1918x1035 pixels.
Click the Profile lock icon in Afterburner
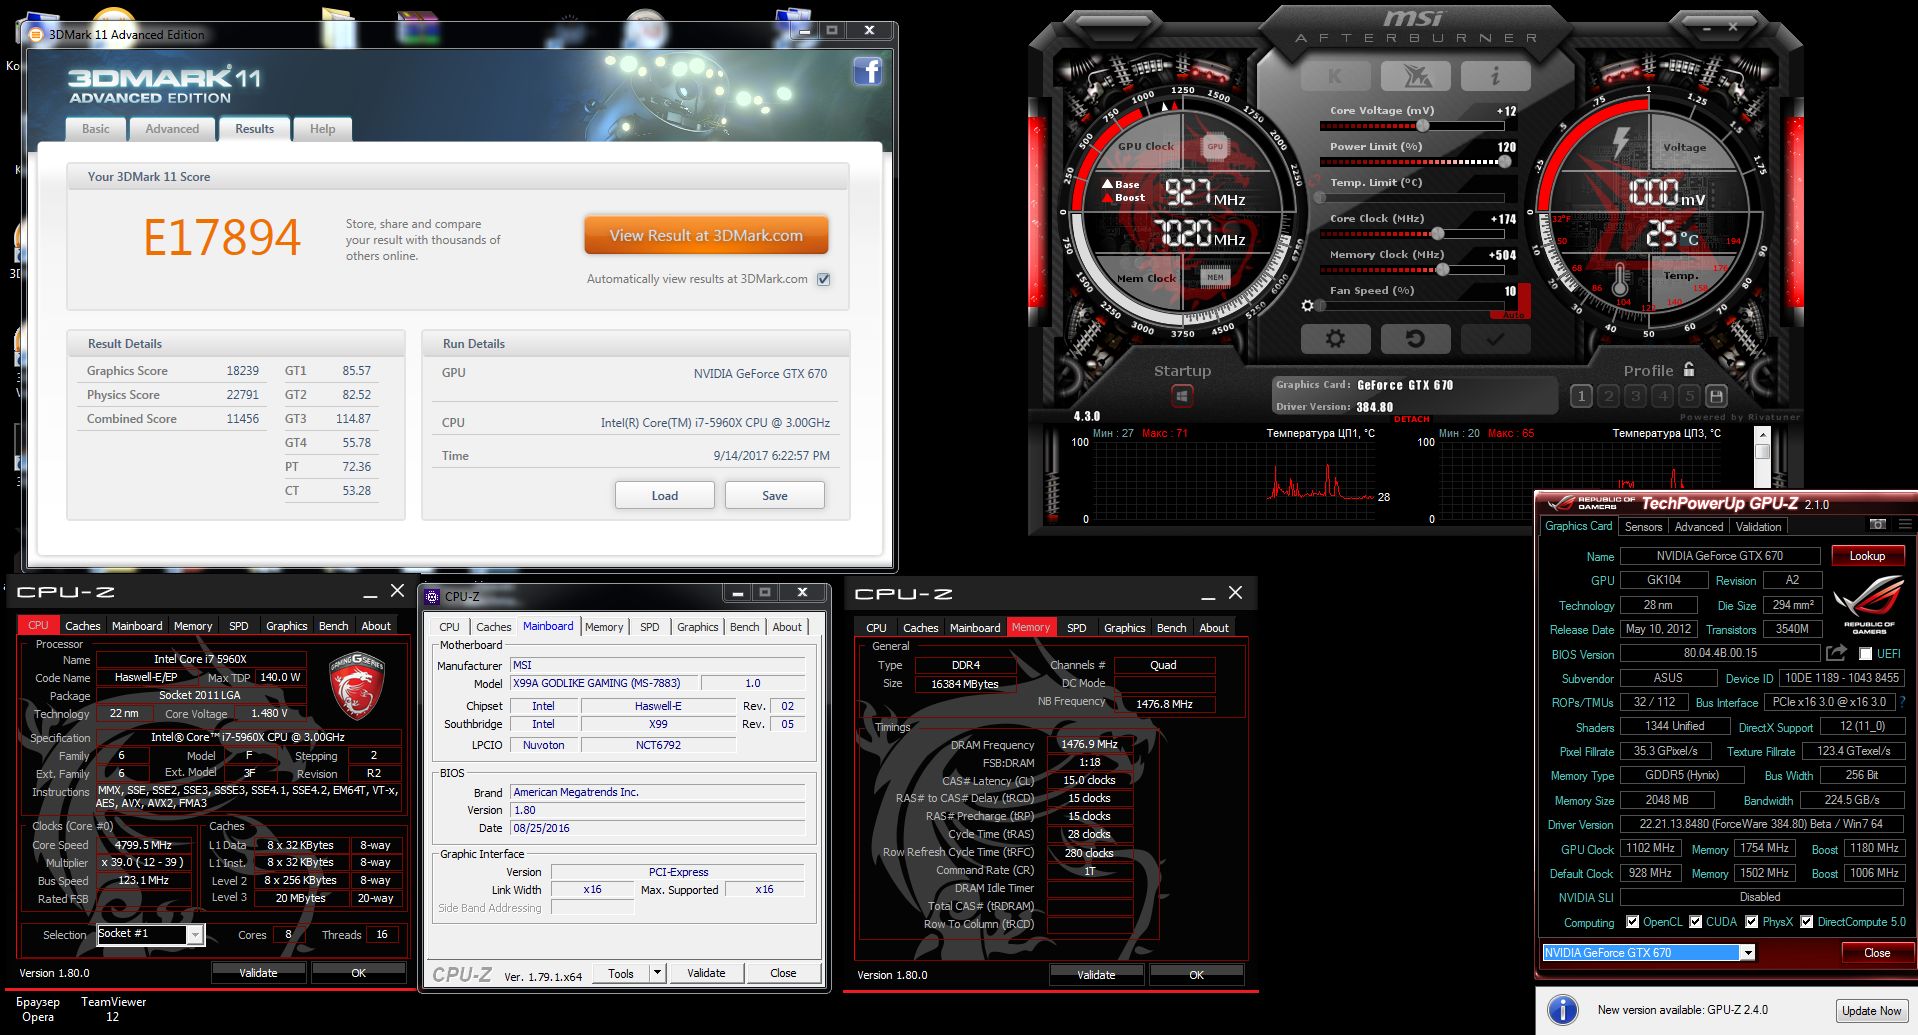click(1689, 369)
